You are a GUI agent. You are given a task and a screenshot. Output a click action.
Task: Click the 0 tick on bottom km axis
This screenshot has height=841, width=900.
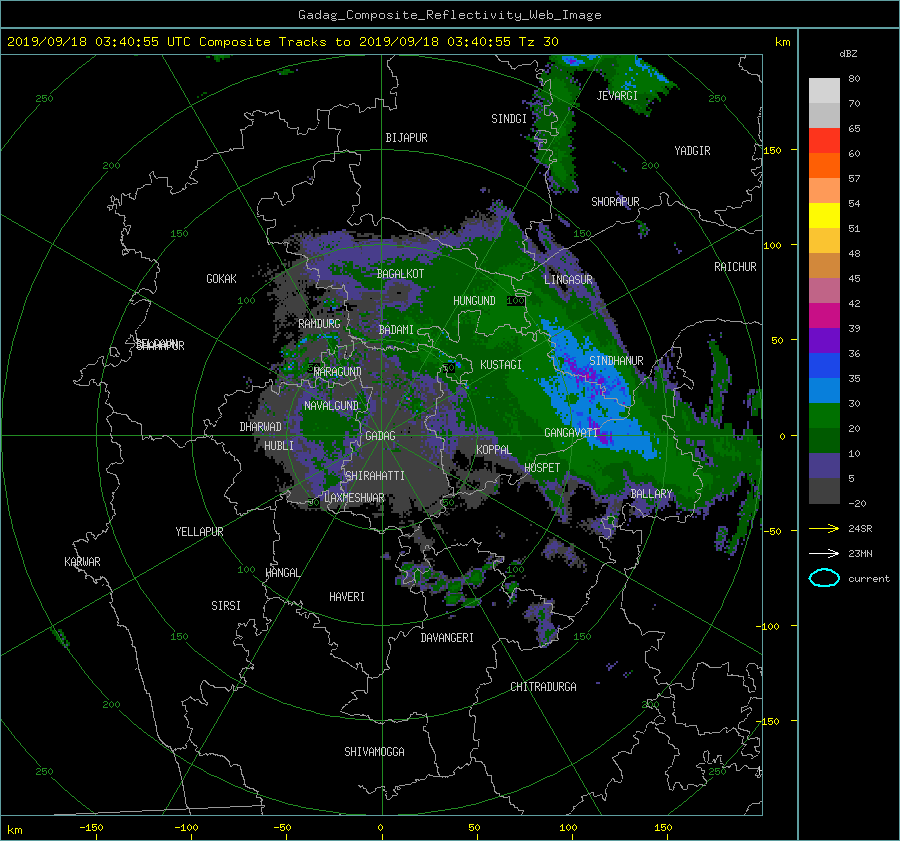[x=380, y=827]
